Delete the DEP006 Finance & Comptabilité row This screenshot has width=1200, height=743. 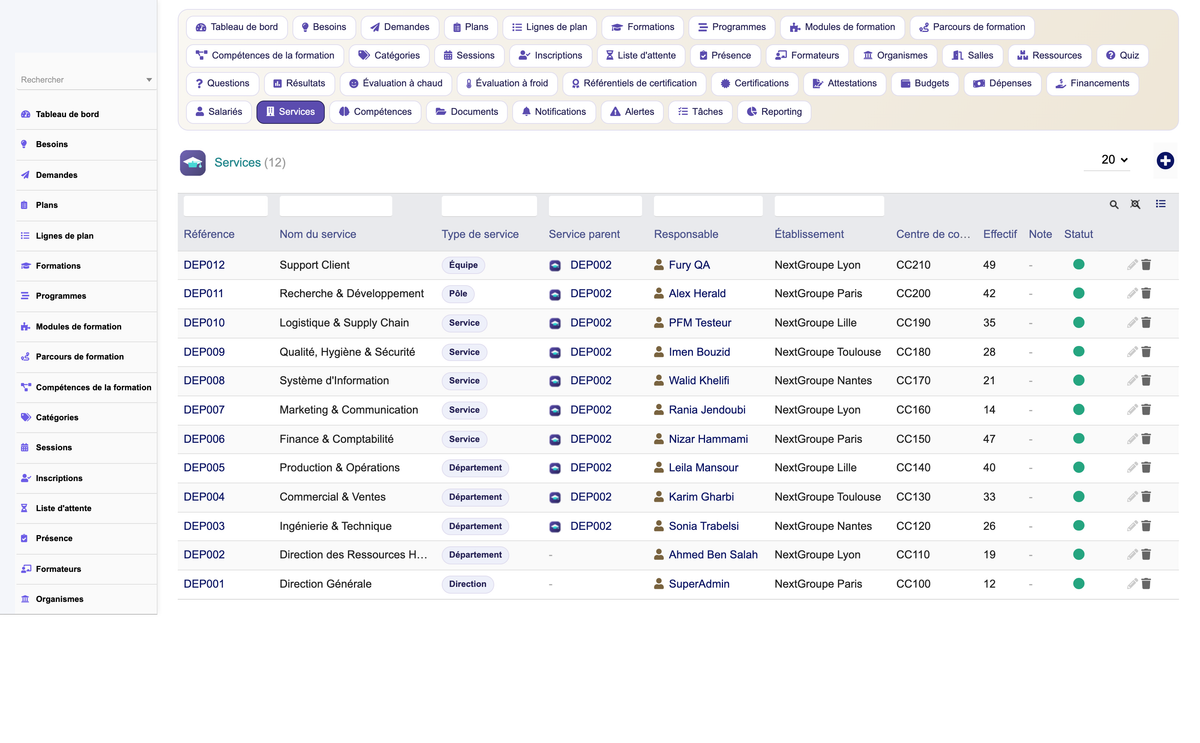[1146, 439]
